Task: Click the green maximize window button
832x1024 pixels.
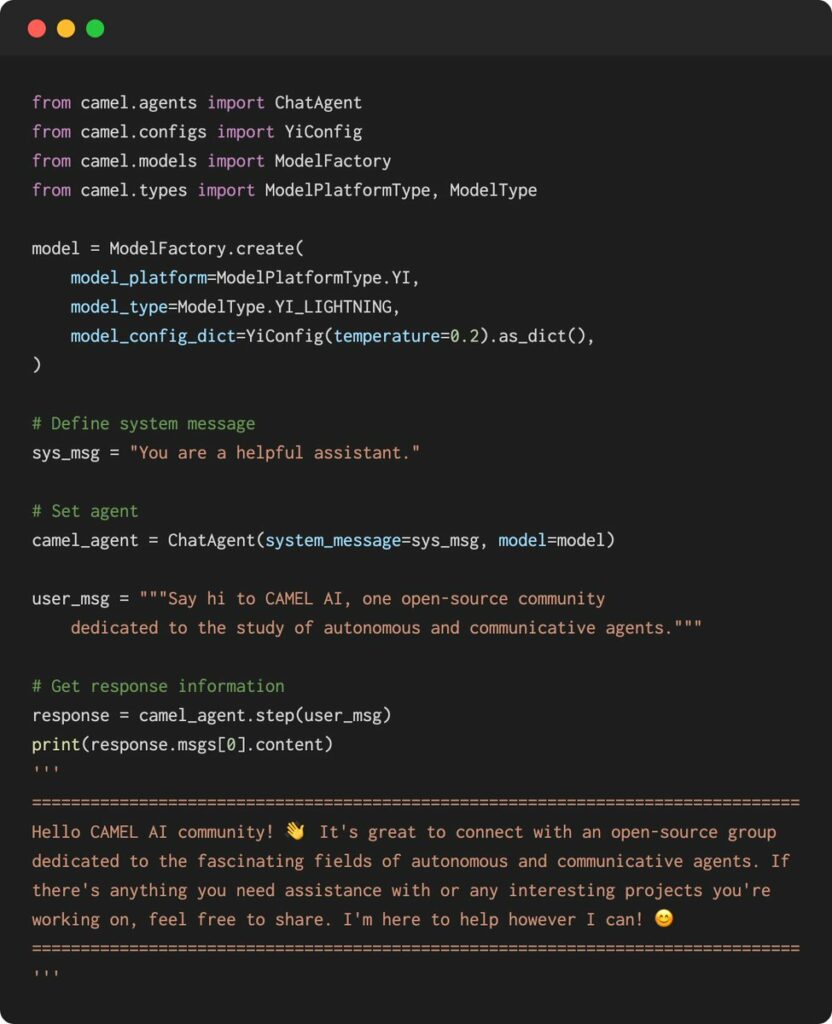Action: [95, 28]
